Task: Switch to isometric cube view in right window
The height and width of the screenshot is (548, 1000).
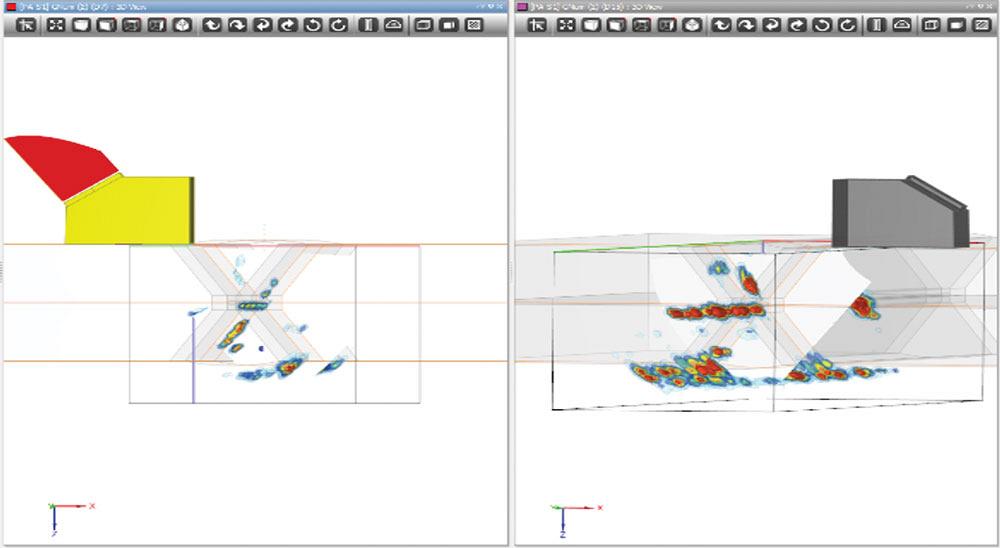Action: 692,25
